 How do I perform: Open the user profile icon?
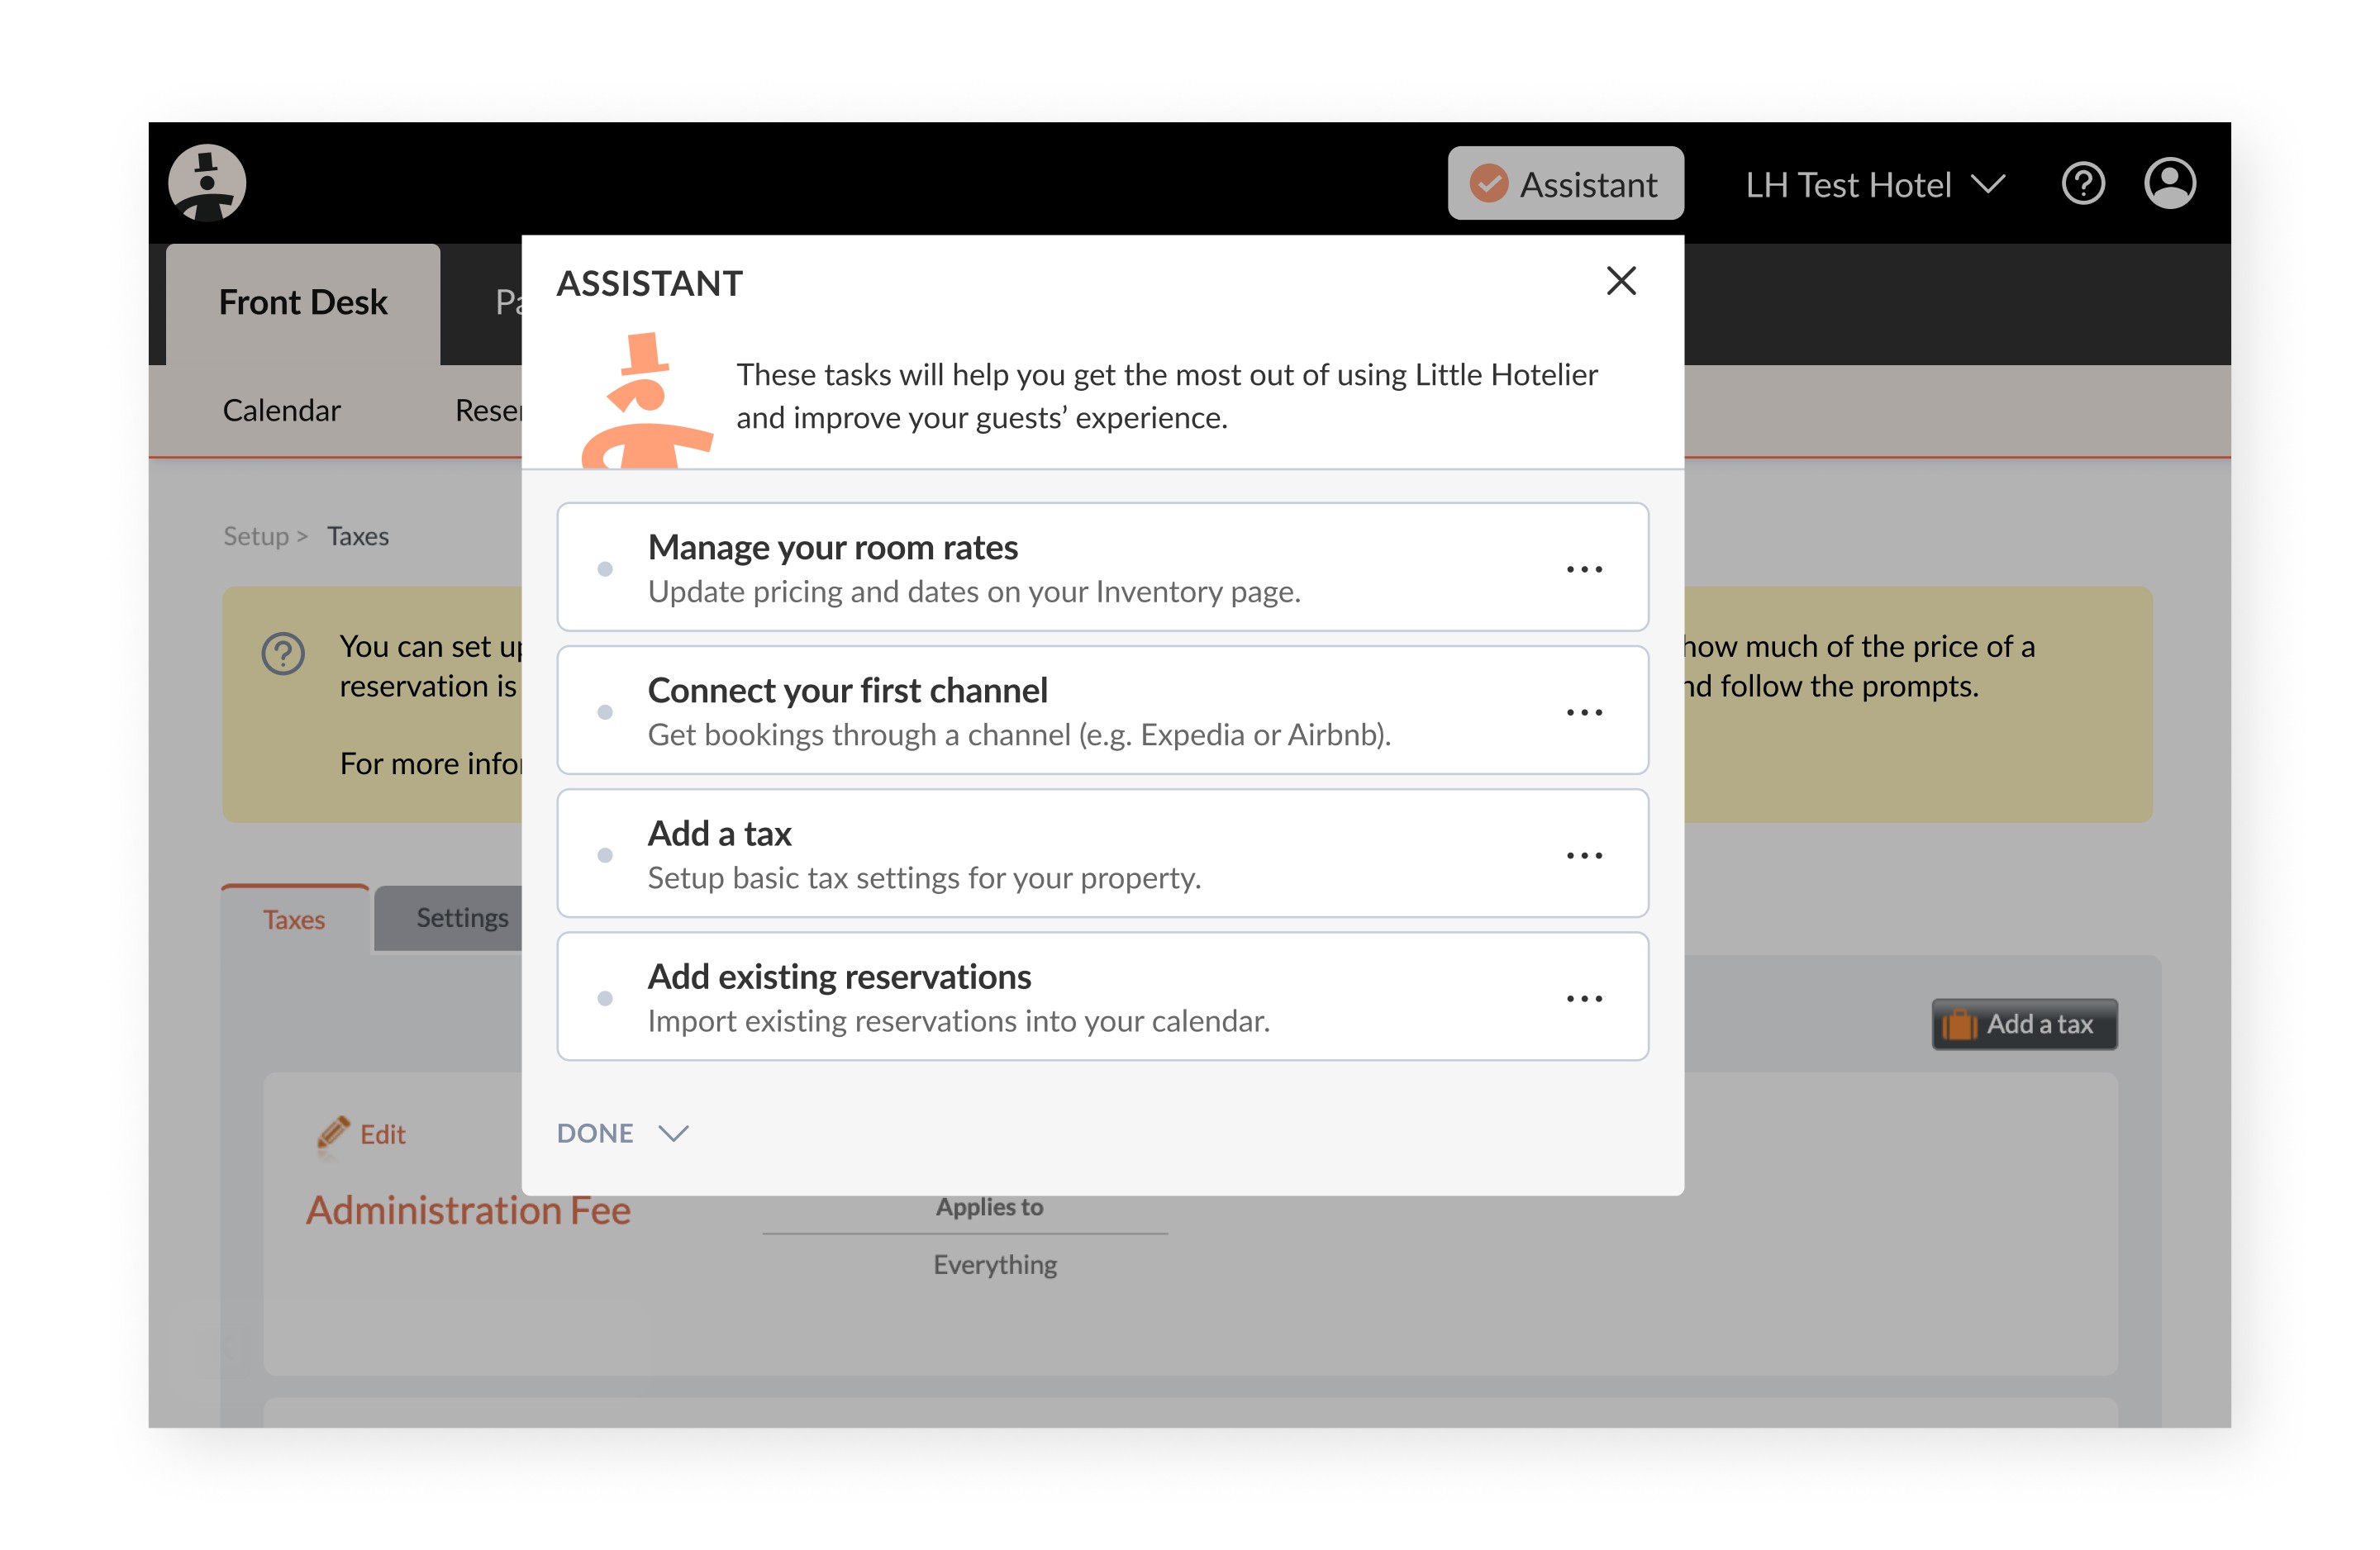pyautogui.click(x=2169, y=184)
